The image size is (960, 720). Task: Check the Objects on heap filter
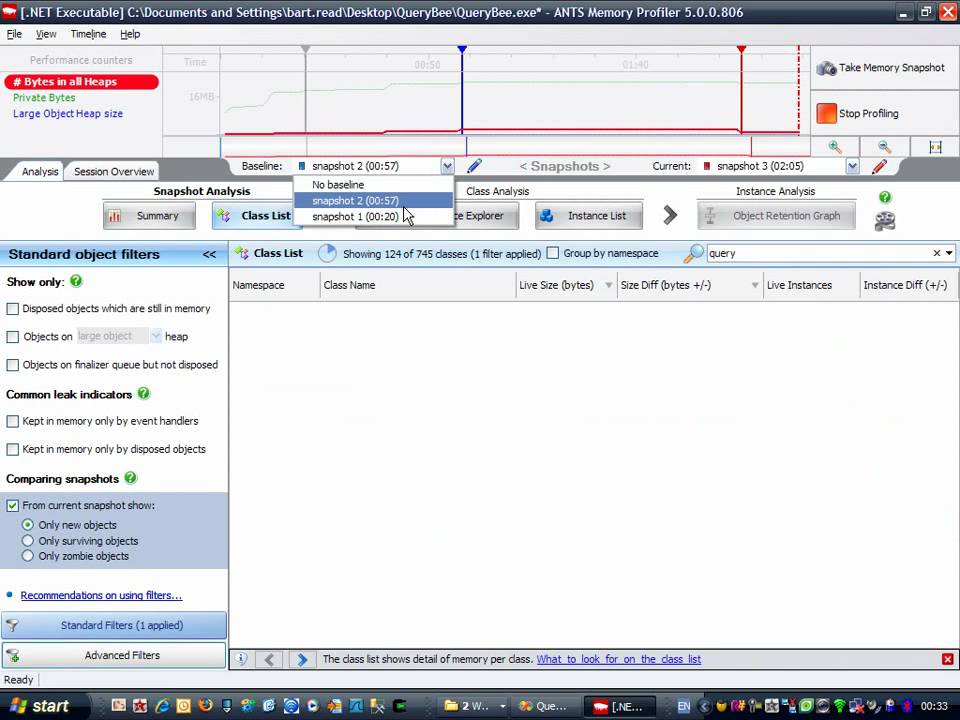[x=12, y=337]
